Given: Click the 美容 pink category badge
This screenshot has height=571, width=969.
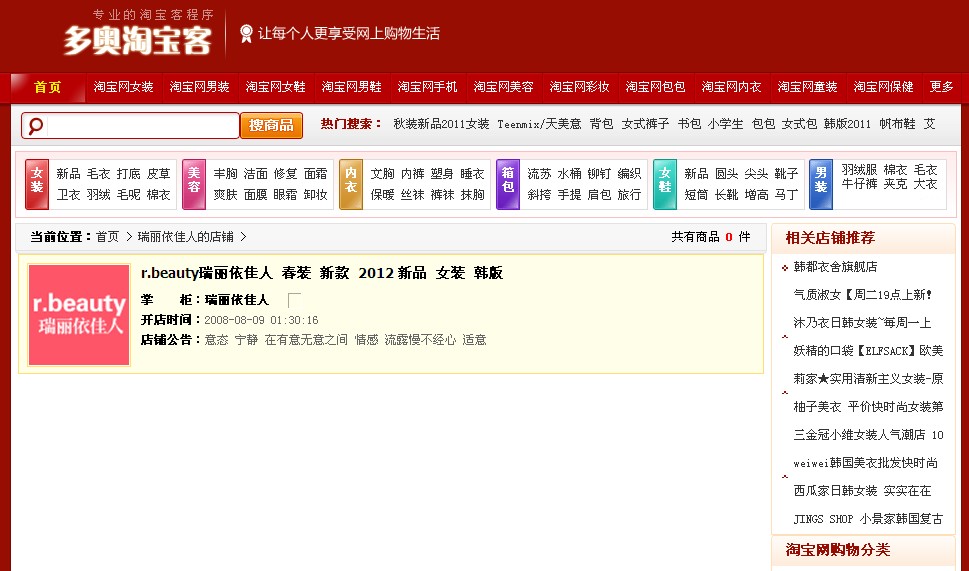Looking at the screenshot, I should (x=194, y=184).
